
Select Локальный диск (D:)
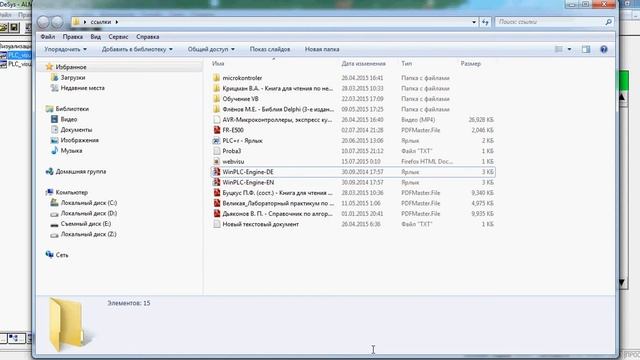(x=89, y=213)
